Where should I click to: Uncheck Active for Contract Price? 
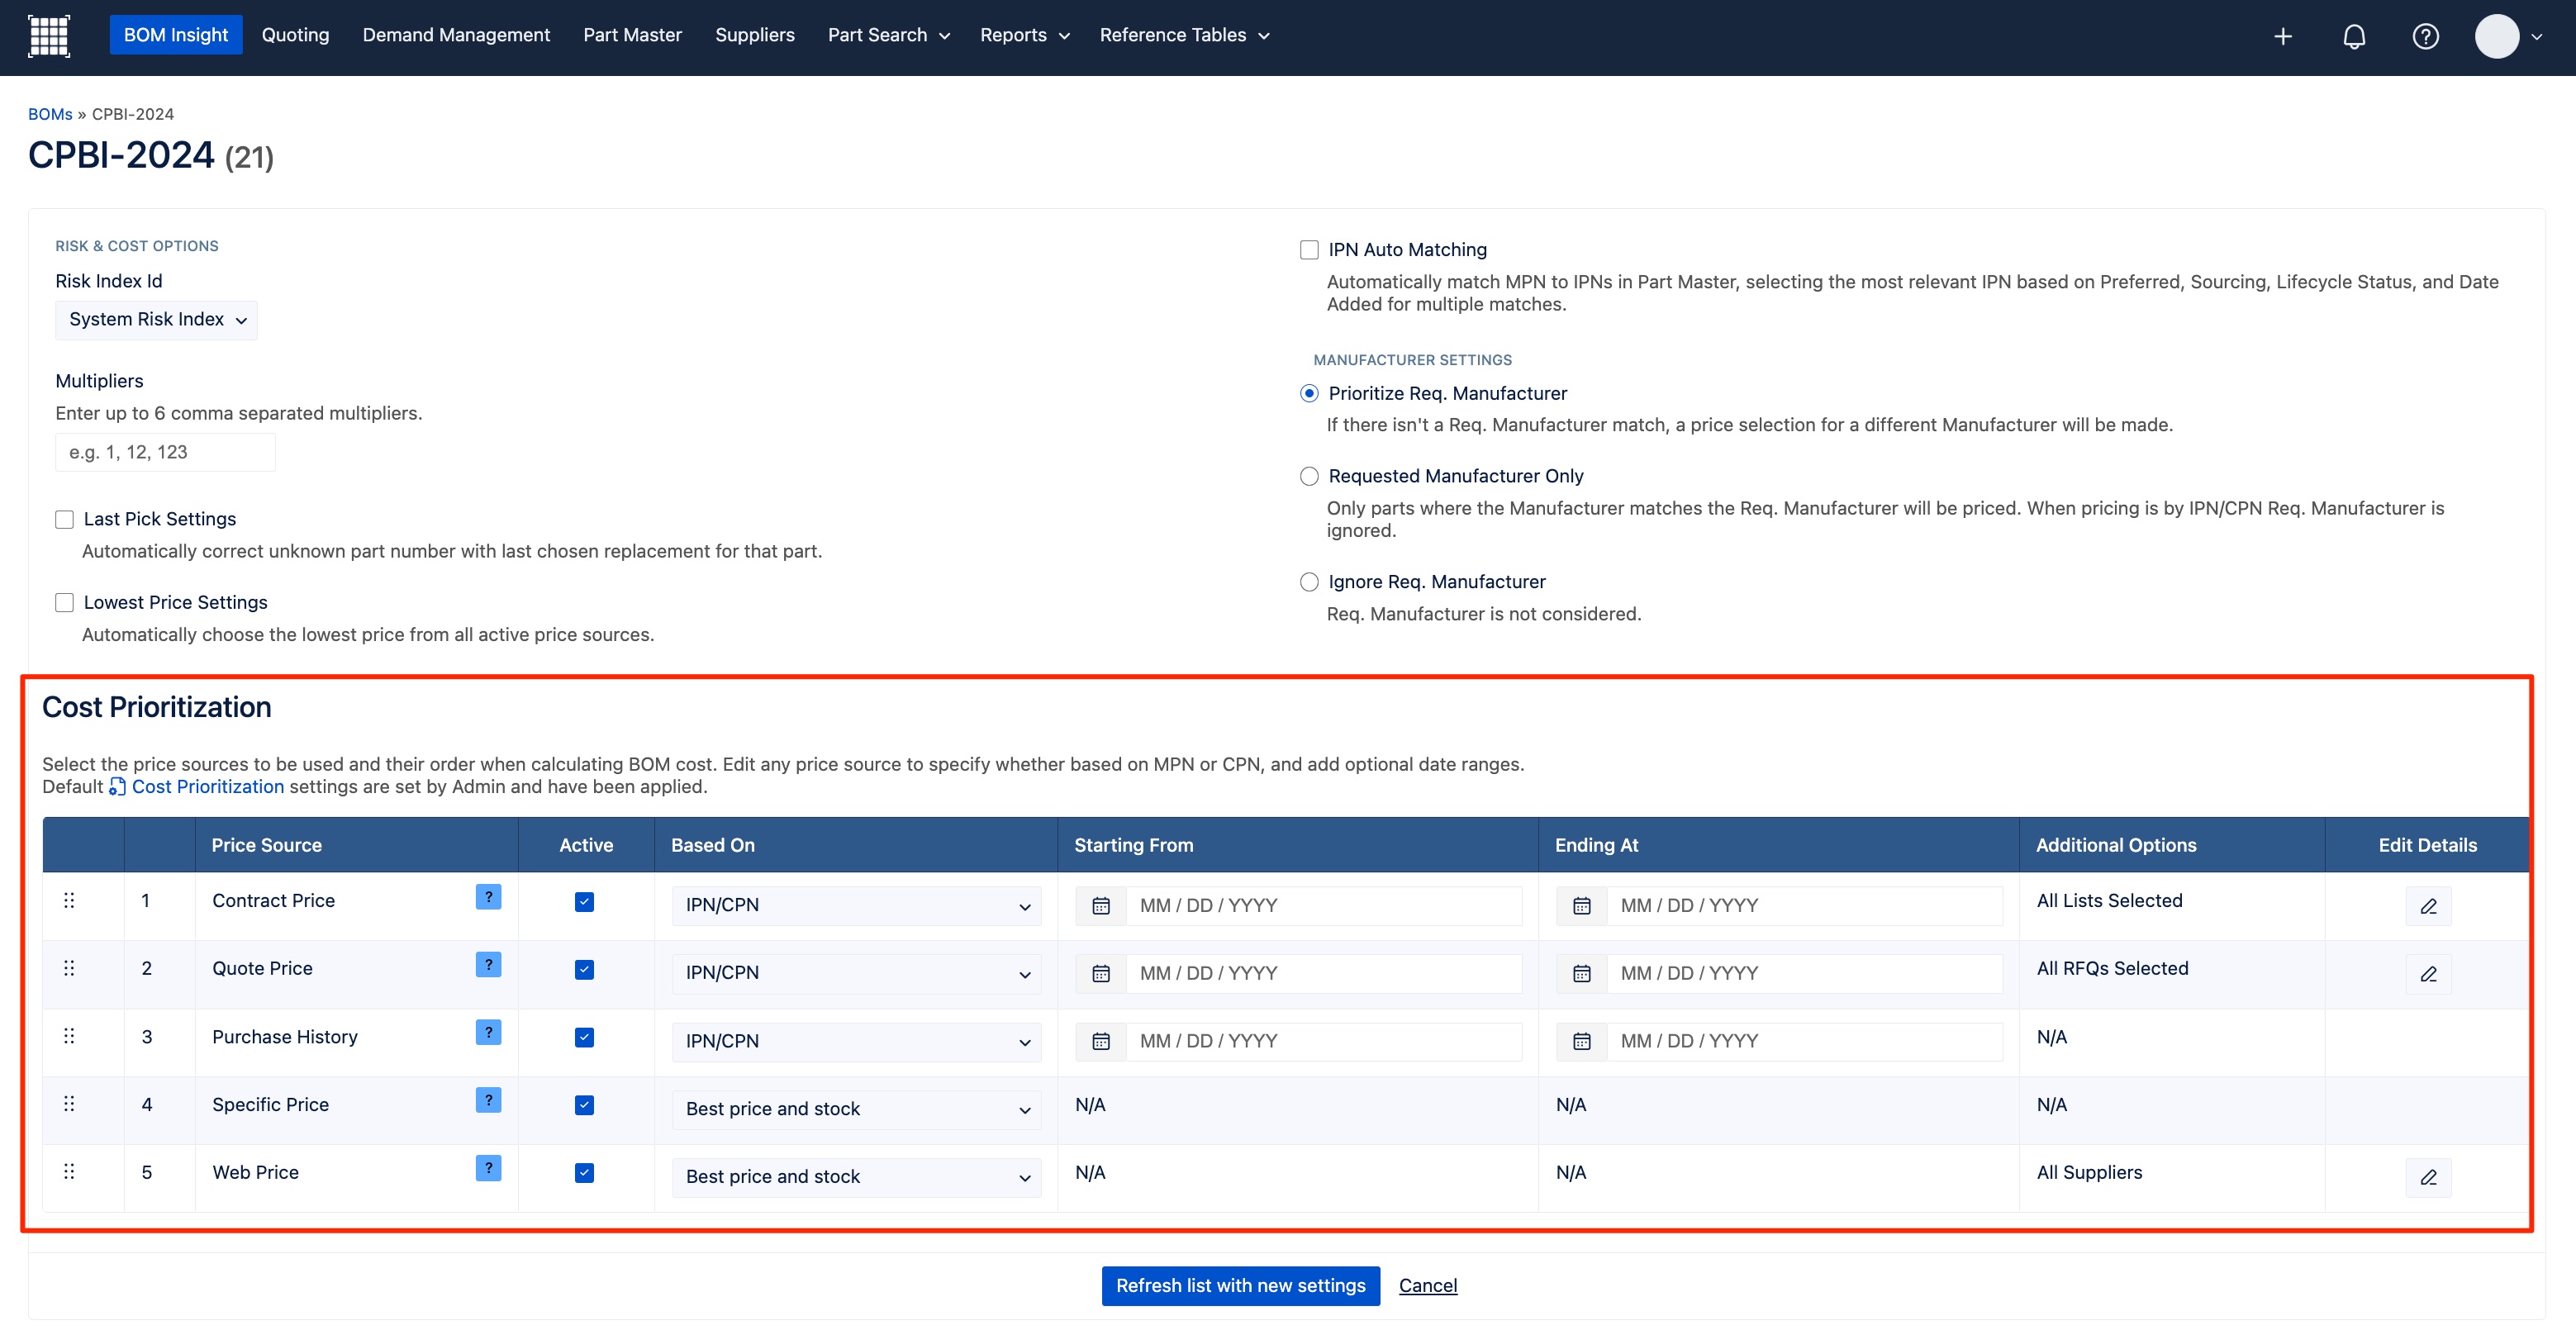coord(585,902)
